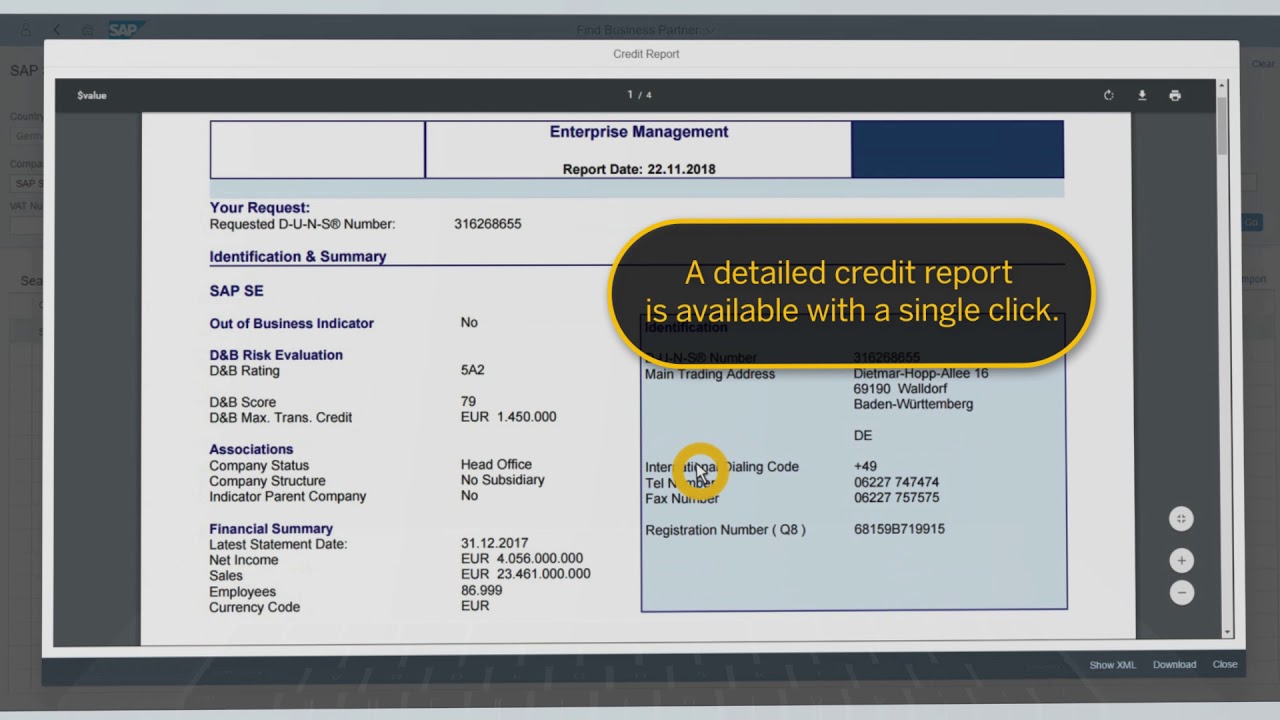Print the credit report
The image size is (1280, 720).
[1175, 96]
